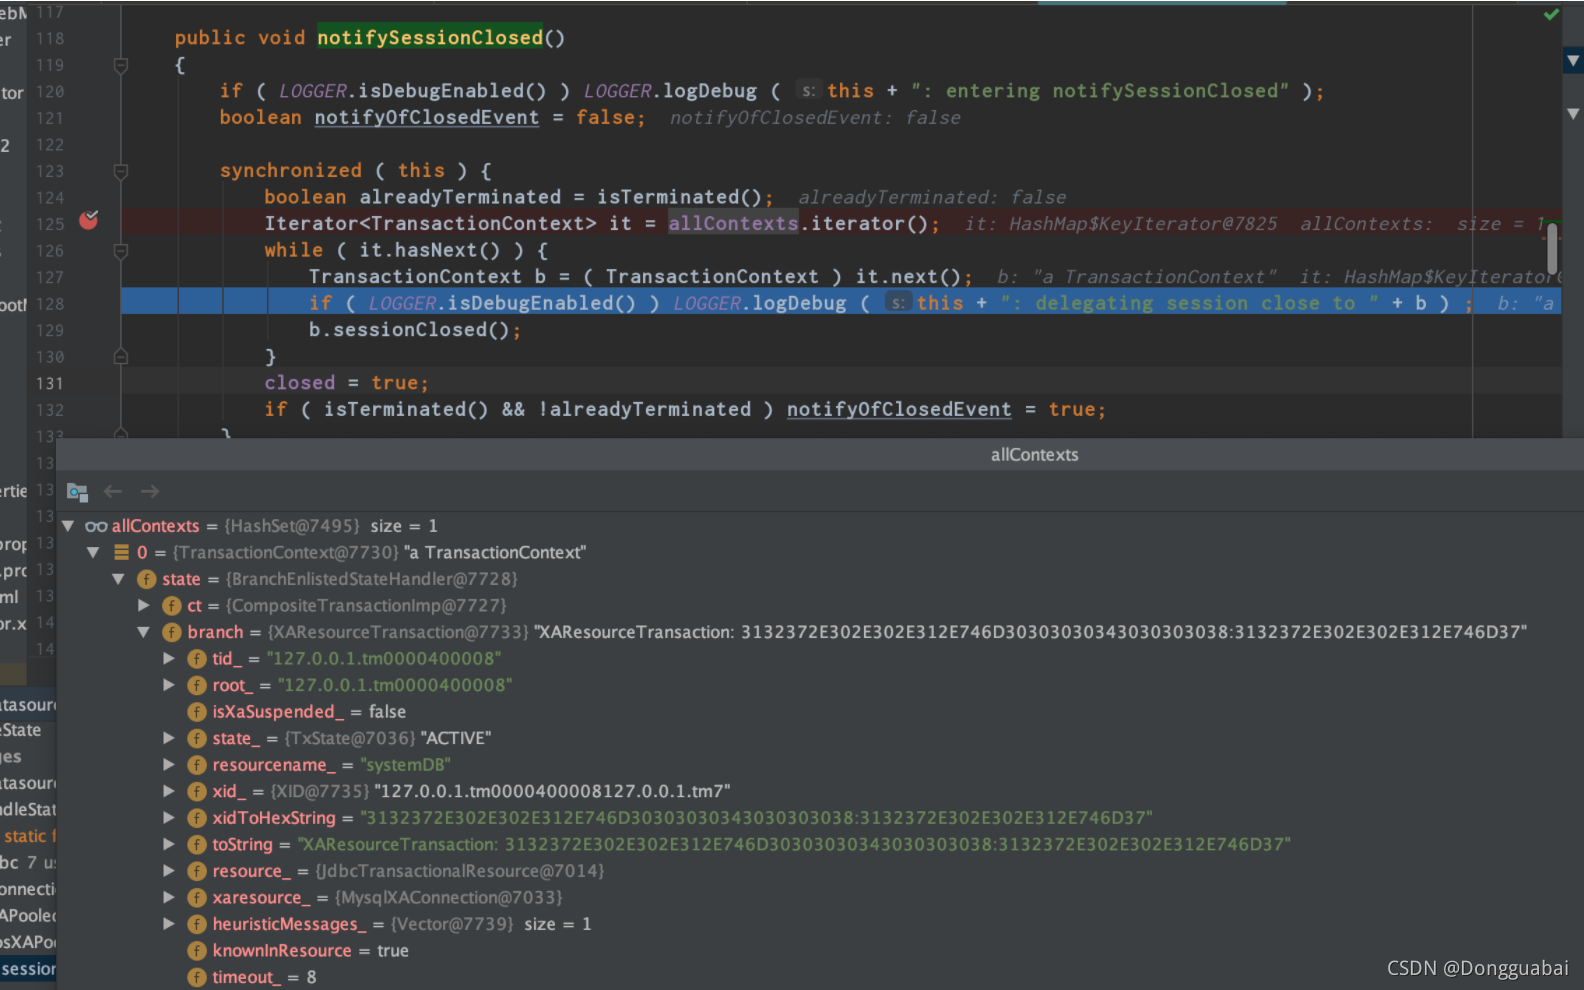This screenshot has height=990, width=1584.
Task: Click allContexts variable on line 125
Action: 733,224
